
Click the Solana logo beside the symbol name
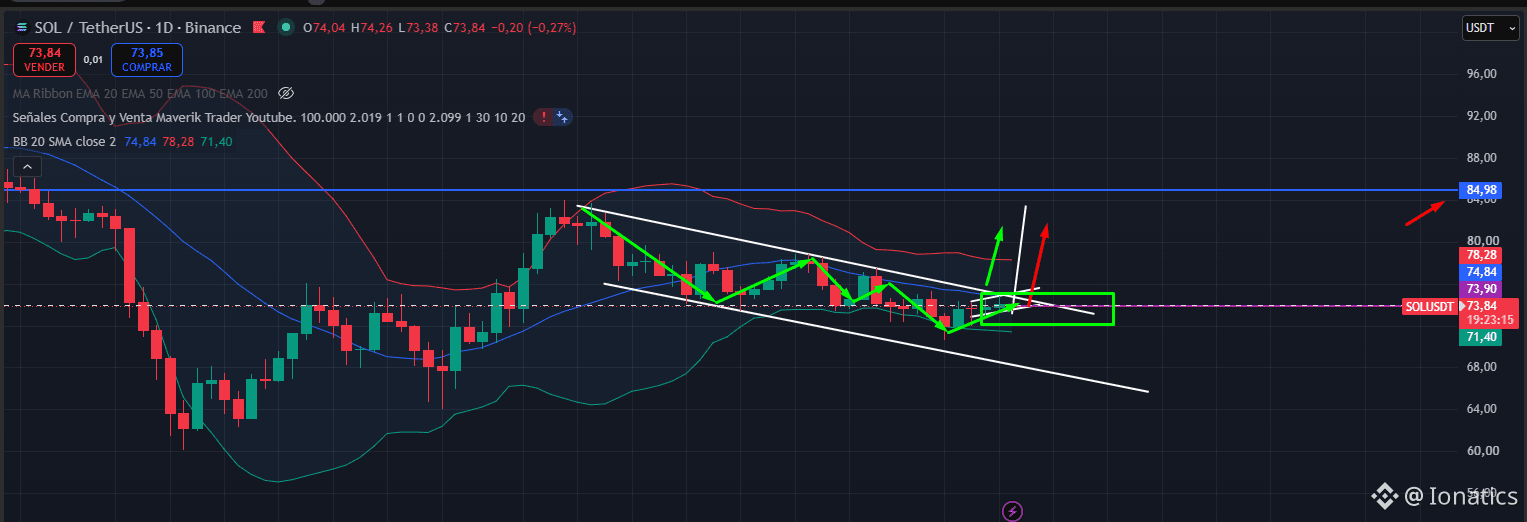22,28
